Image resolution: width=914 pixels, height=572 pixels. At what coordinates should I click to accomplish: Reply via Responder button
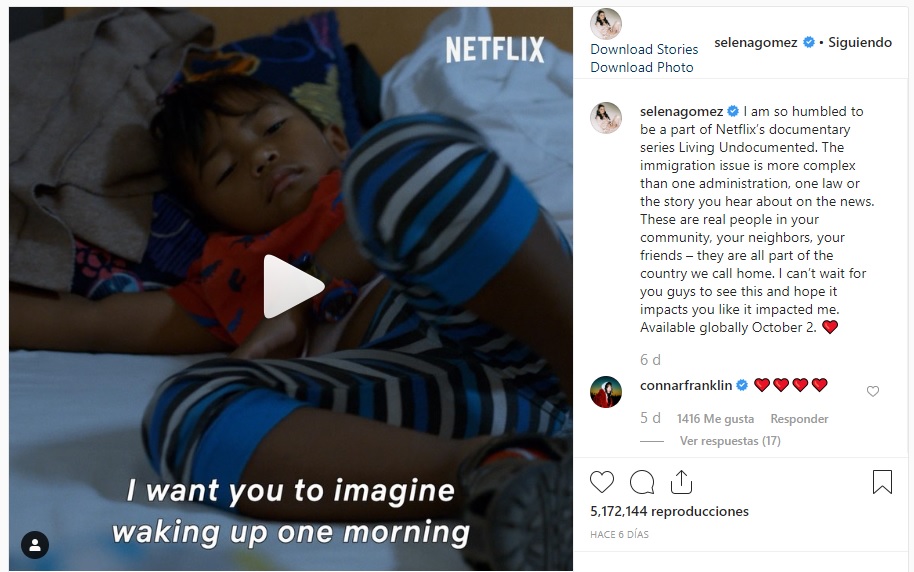[799, 419]
